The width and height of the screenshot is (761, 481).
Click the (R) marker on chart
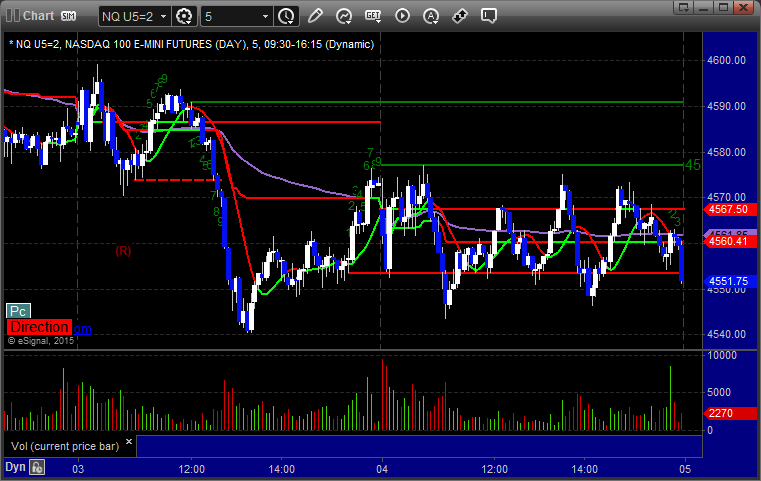[123, 251]
